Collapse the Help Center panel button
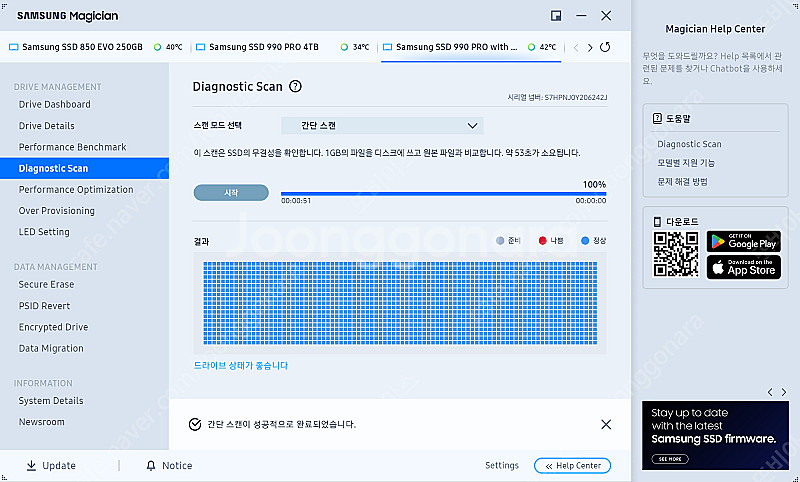 [572, 466]
